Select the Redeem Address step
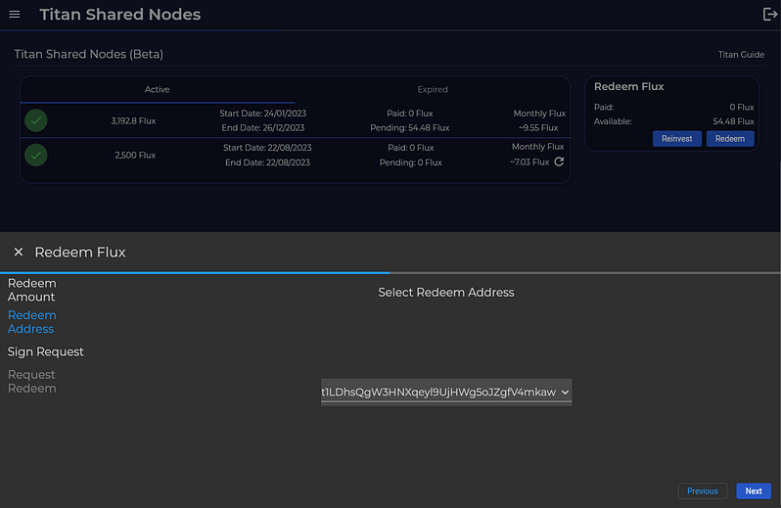 point(32,322)
